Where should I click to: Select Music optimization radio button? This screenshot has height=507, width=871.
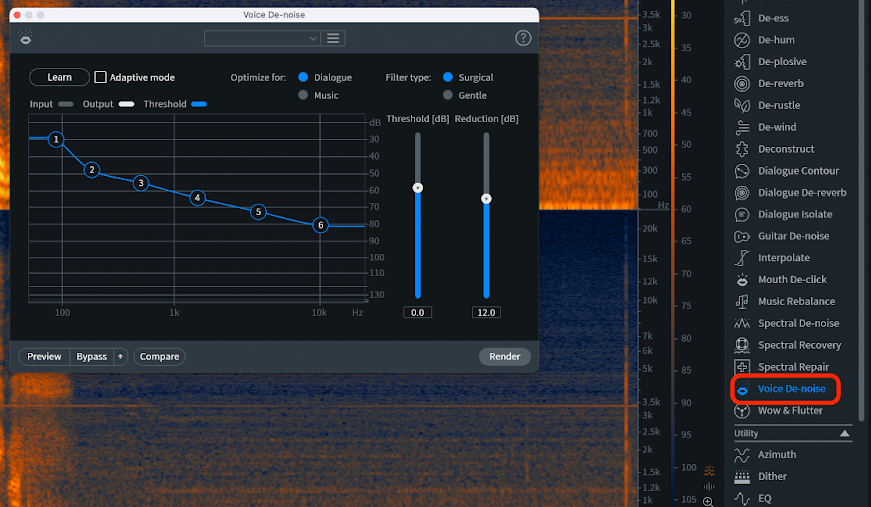(x=303, y=95)
